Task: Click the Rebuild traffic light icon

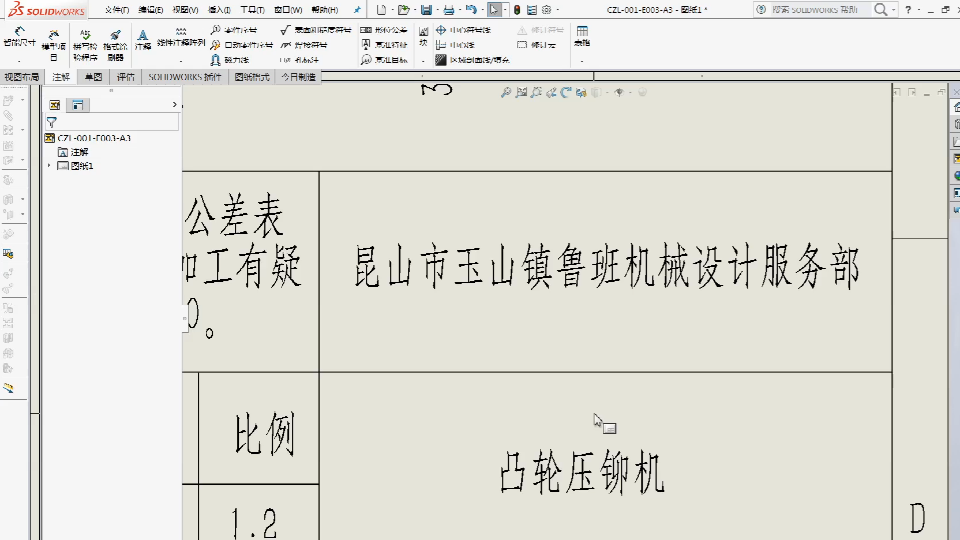Action: tap(517, 10)
